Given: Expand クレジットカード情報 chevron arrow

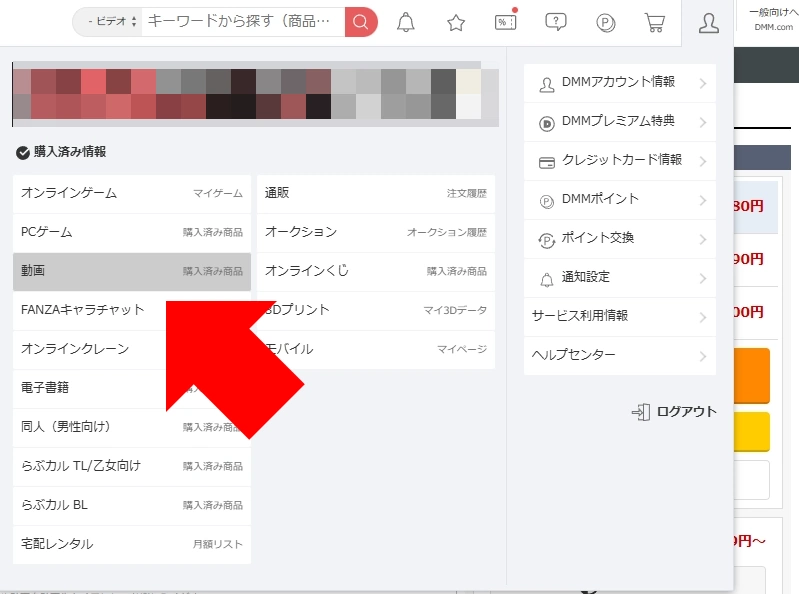Looking at the screenshot, I should (703, 161).
